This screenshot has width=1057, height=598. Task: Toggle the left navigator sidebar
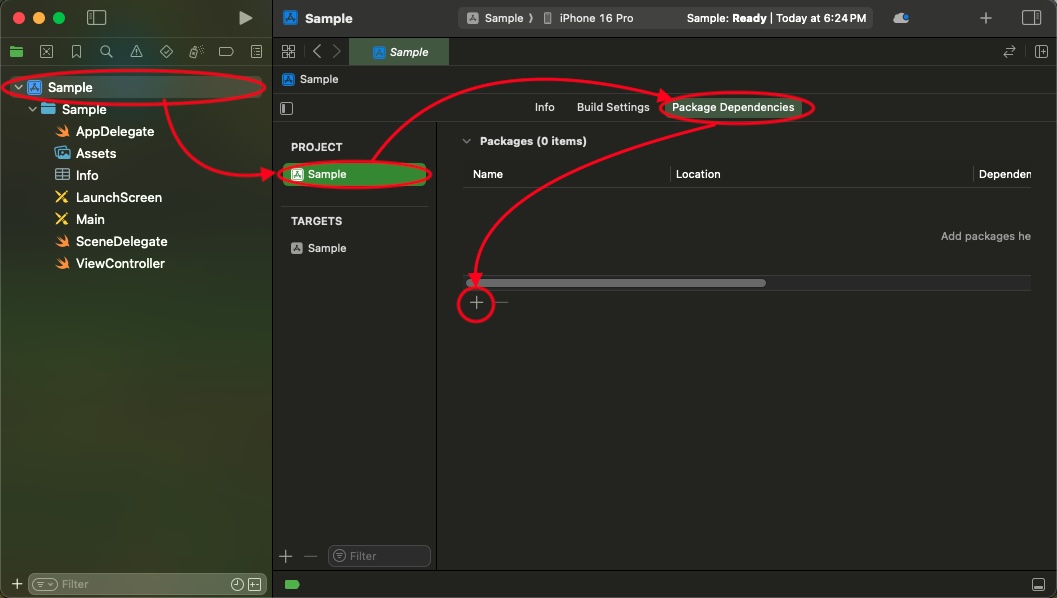point(96,18)
